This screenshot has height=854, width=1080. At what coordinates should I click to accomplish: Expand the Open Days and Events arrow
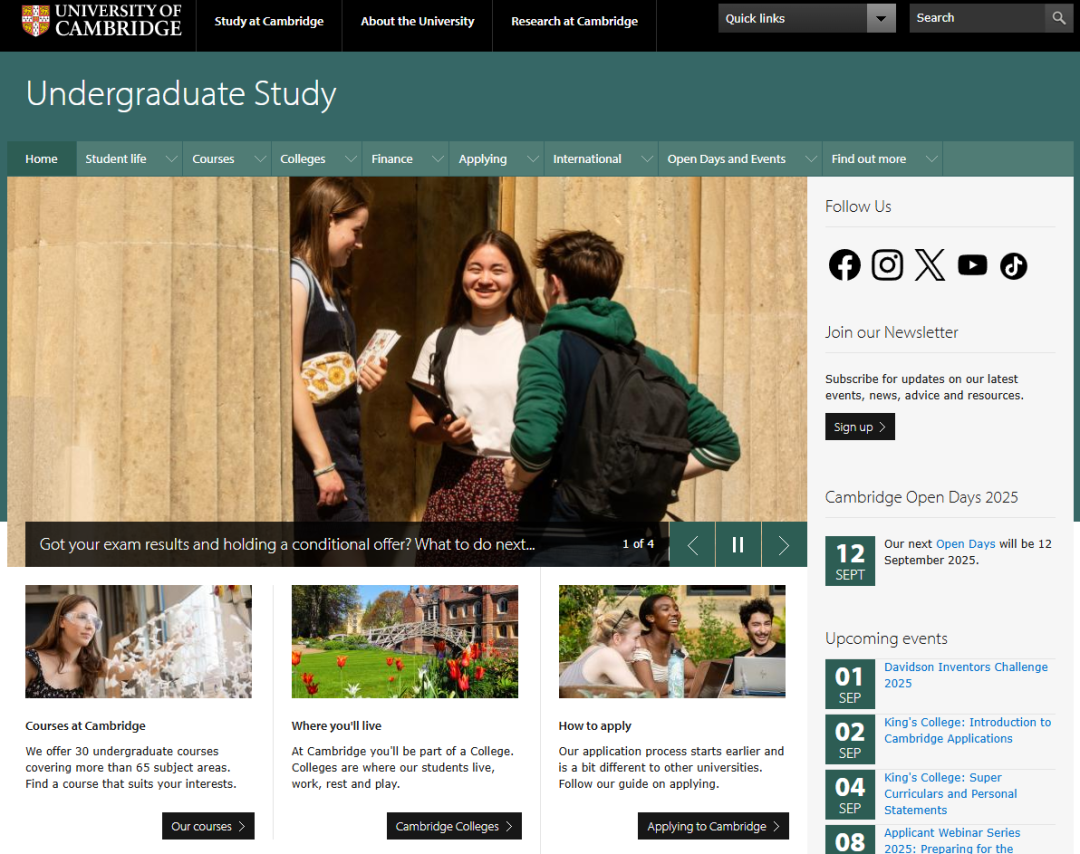click(811, 159)
